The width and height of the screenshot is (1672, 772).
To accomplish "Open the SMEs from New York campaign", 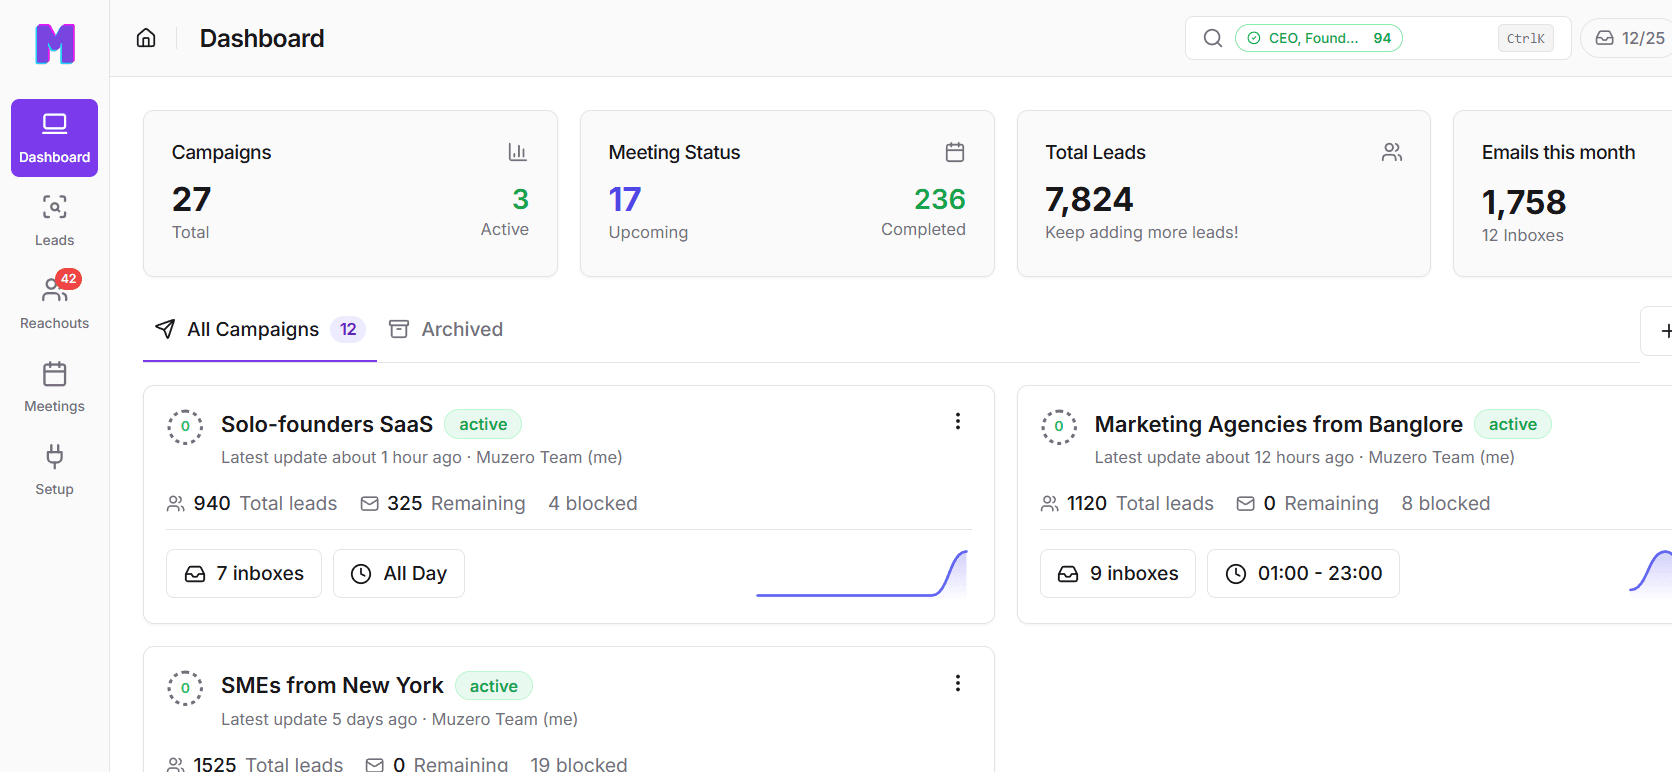I will [332, 686].
